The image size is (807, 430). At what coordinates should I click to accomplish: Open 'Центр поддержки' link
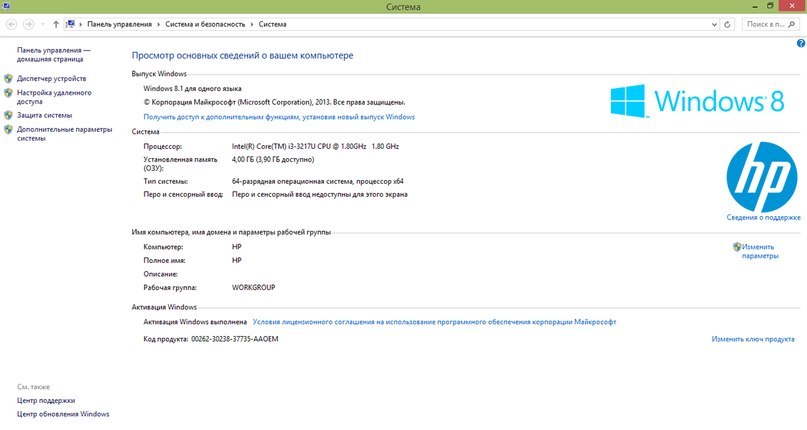coord(46,400)
